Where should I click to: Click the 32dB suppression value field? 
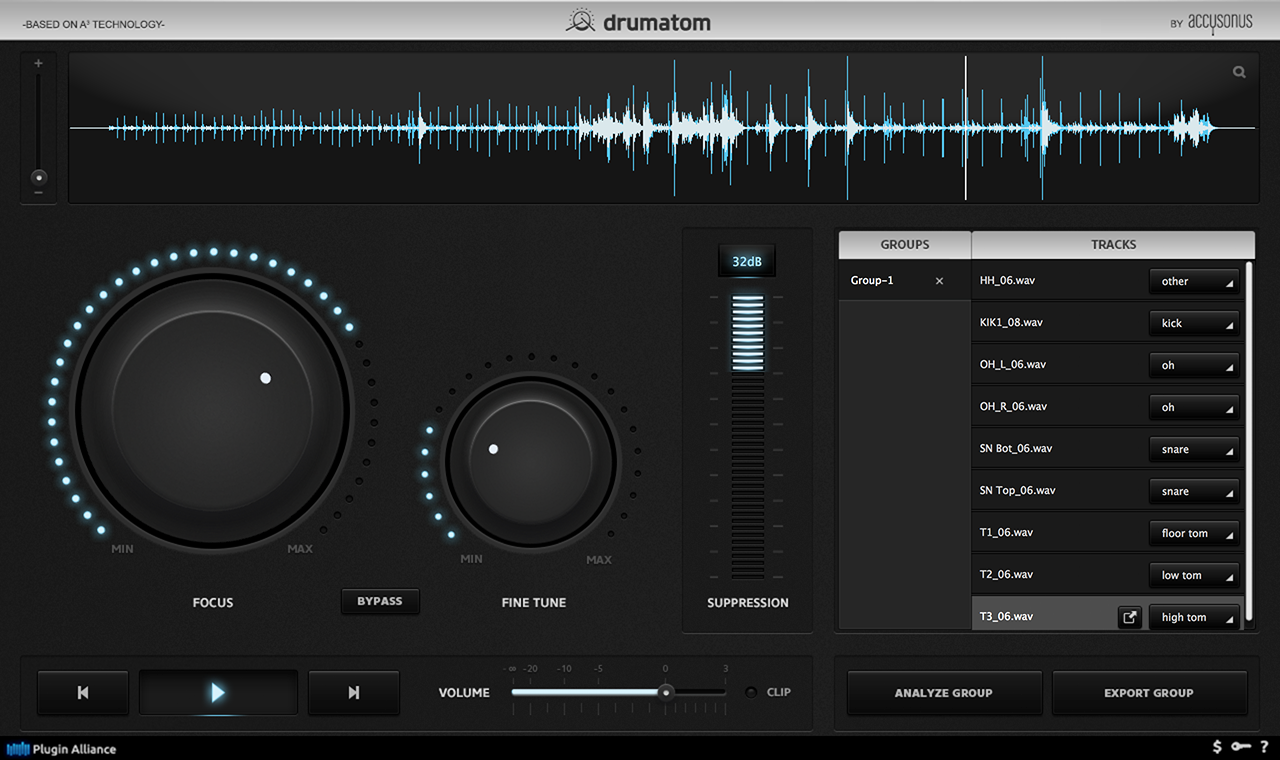(x=747, y=262)
